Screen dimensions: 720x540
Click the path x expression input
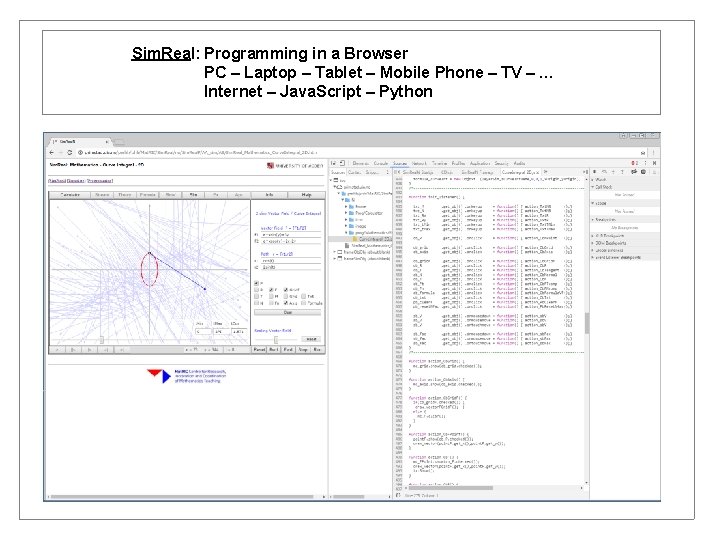tap(291, 261)
